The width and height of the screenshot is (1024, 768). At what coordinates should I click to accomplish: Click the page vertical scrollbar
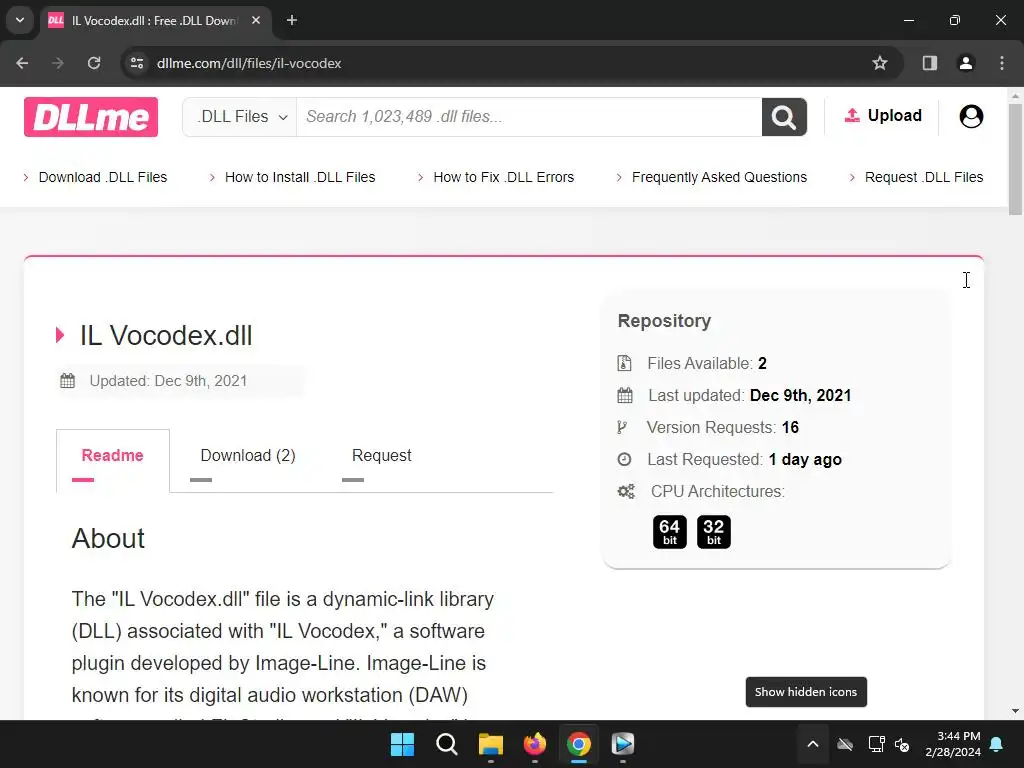click(1016, 159)
